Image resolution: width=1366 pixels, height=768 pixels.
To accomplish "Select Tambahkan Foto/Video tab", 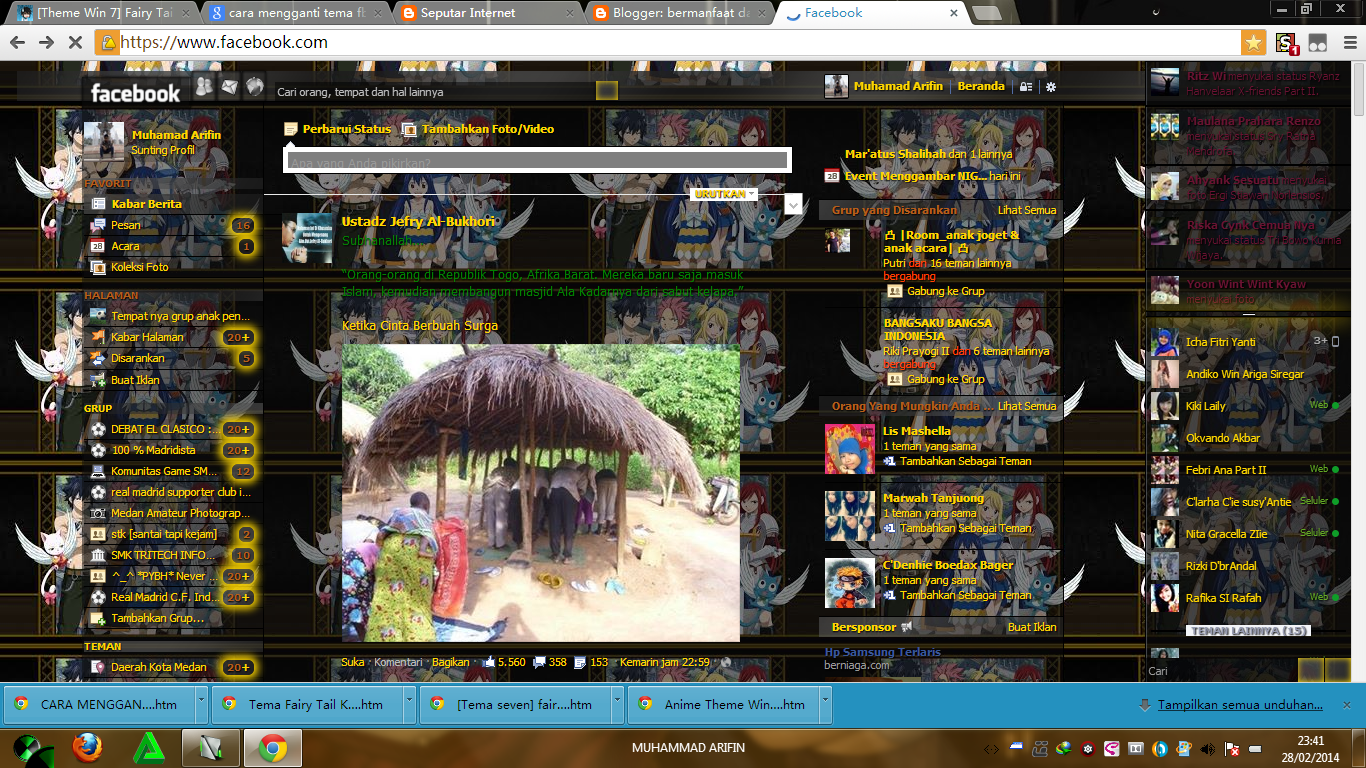I will click(x=478, y=129).
